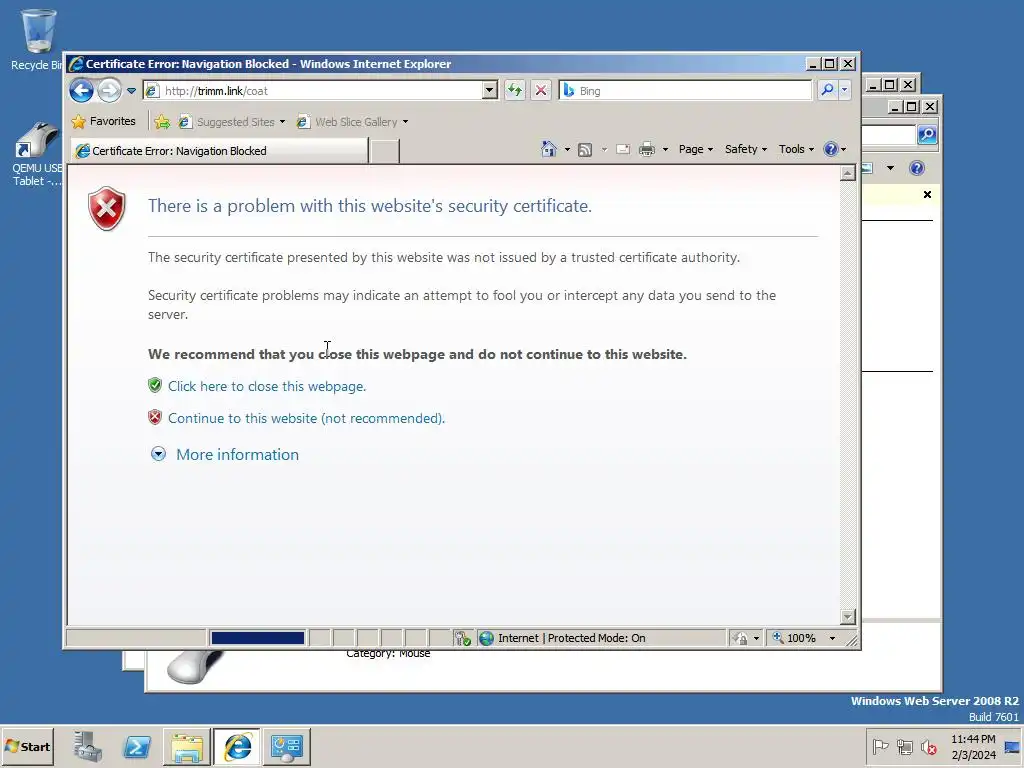Open Server Manager from the taskbar
Viewport: 1024px width, 768px height.
[88, 746]
